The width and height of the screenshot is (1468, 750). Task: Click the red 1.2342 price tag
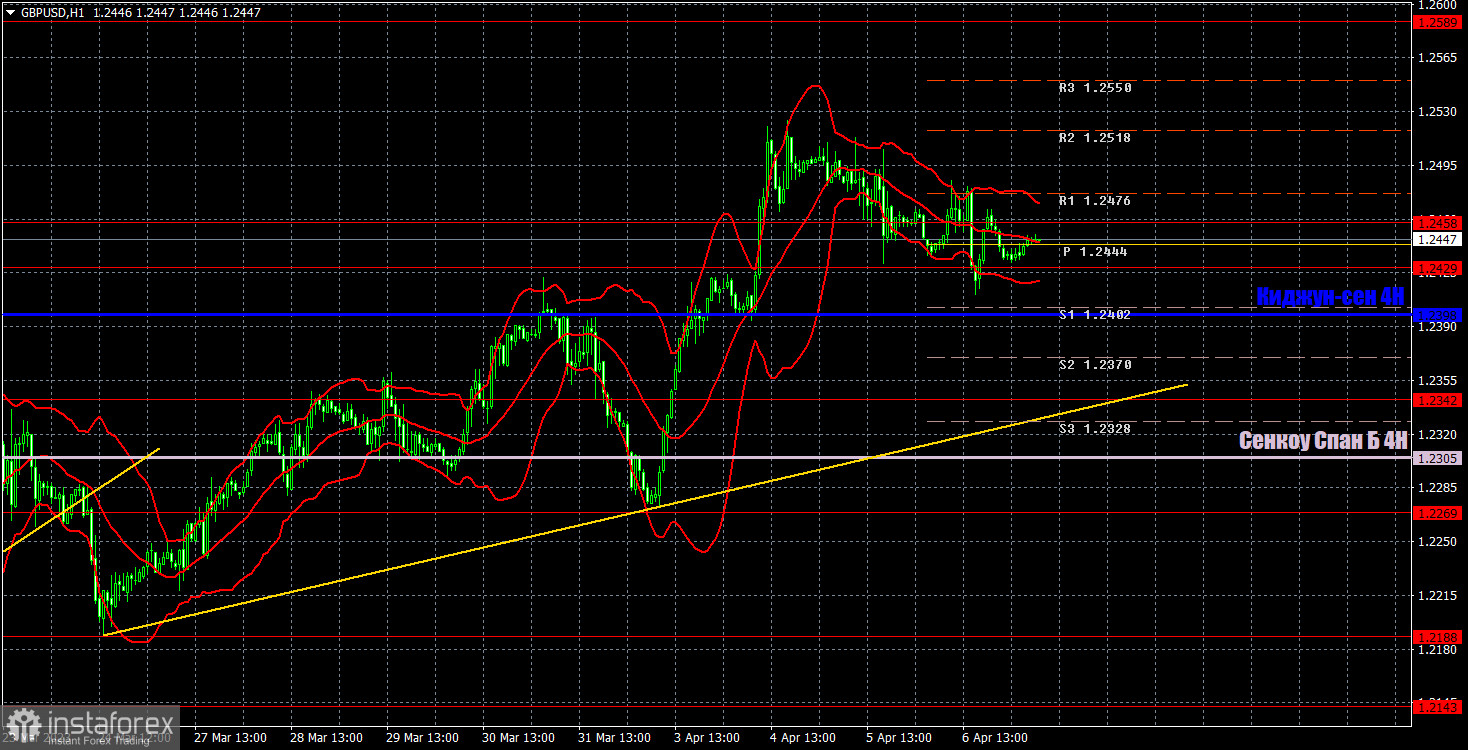tap(1438, 400)
